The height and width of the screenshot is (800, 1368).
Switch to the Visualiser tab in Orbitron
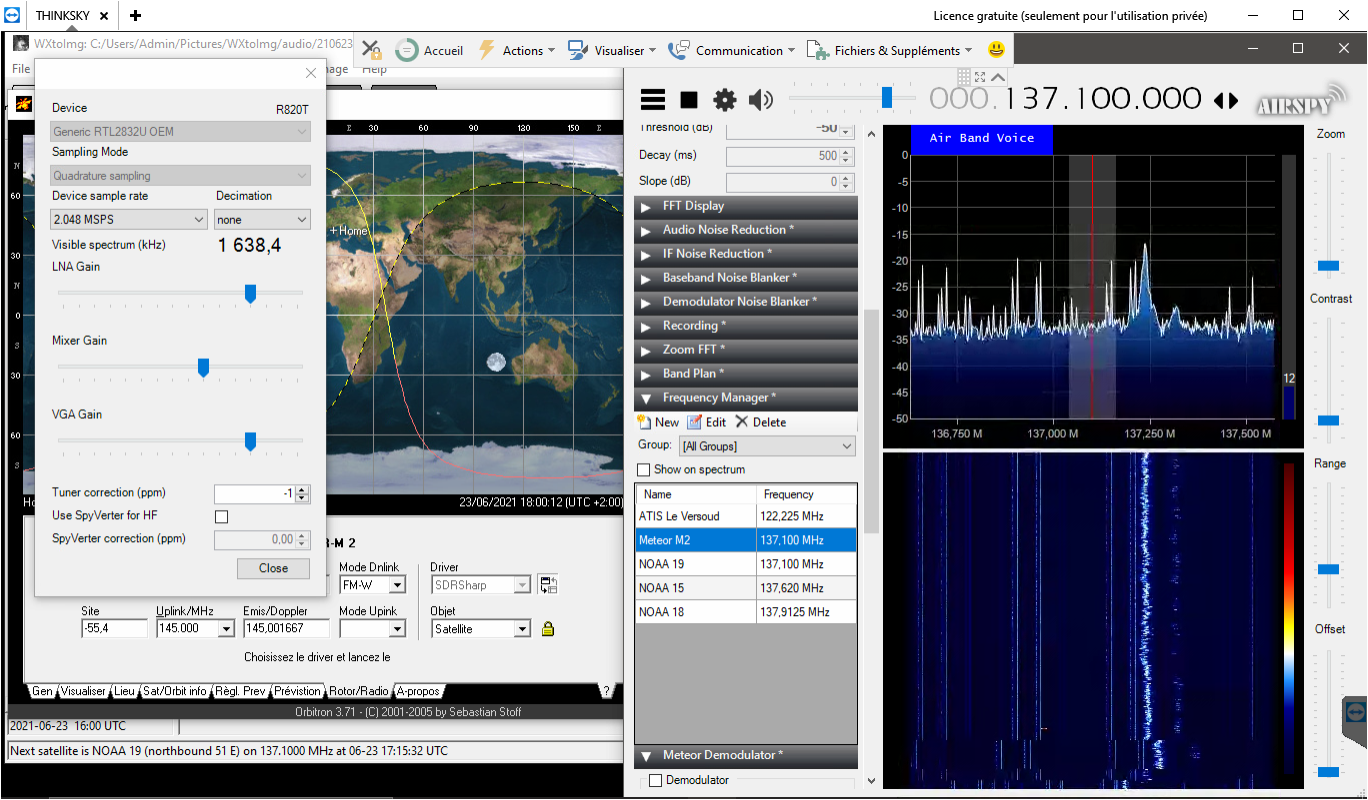(83, 691)
